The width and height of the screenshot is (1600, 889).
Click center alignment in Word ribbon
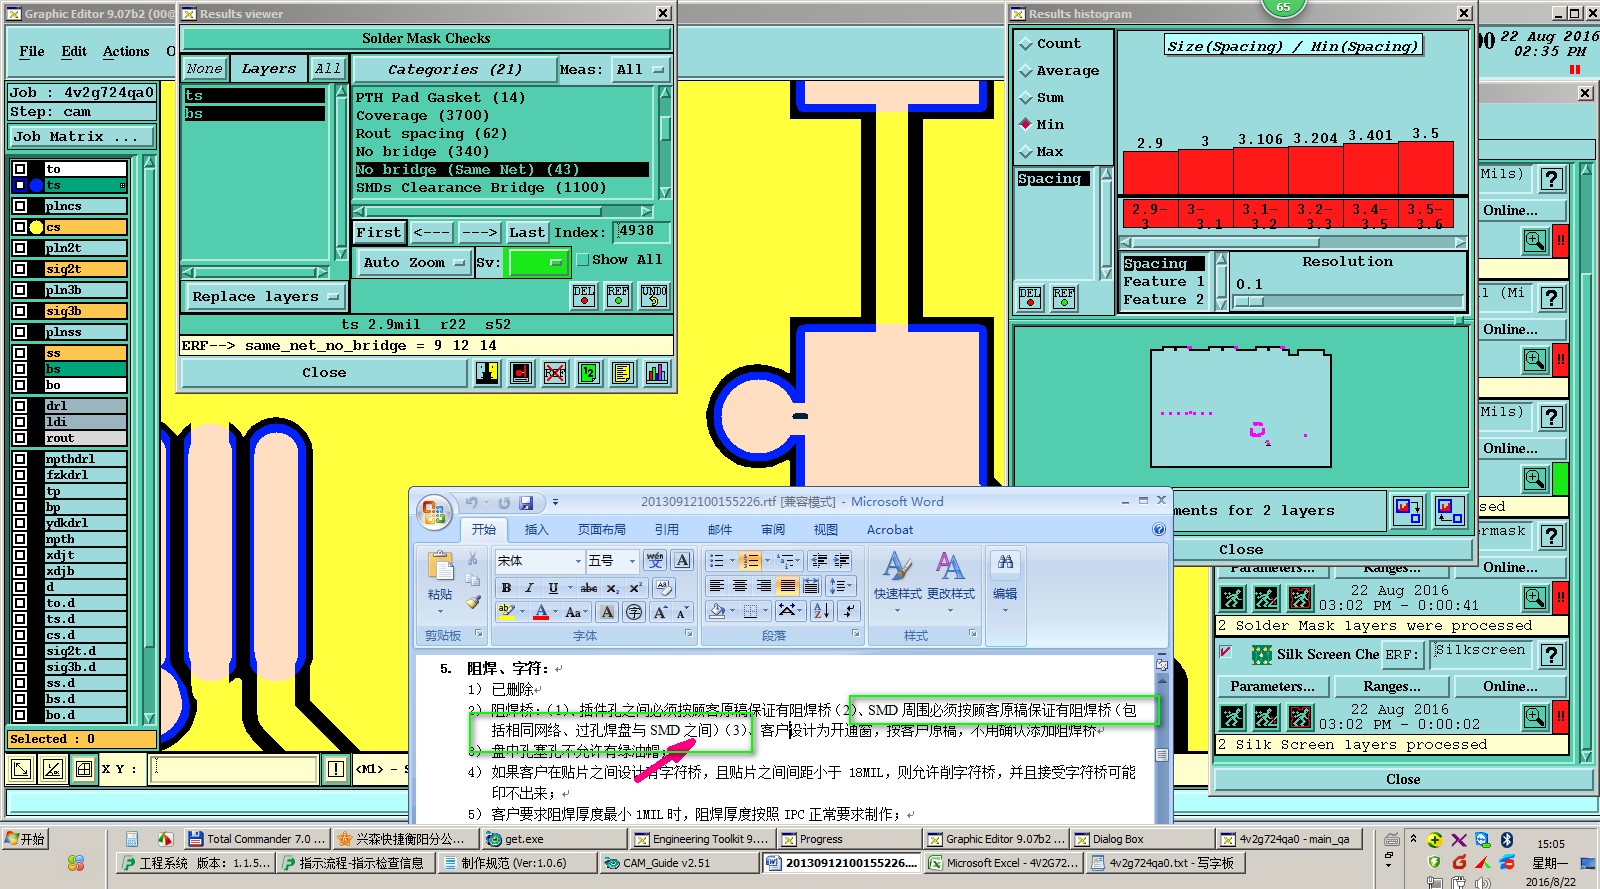click(x=740, y=586)
